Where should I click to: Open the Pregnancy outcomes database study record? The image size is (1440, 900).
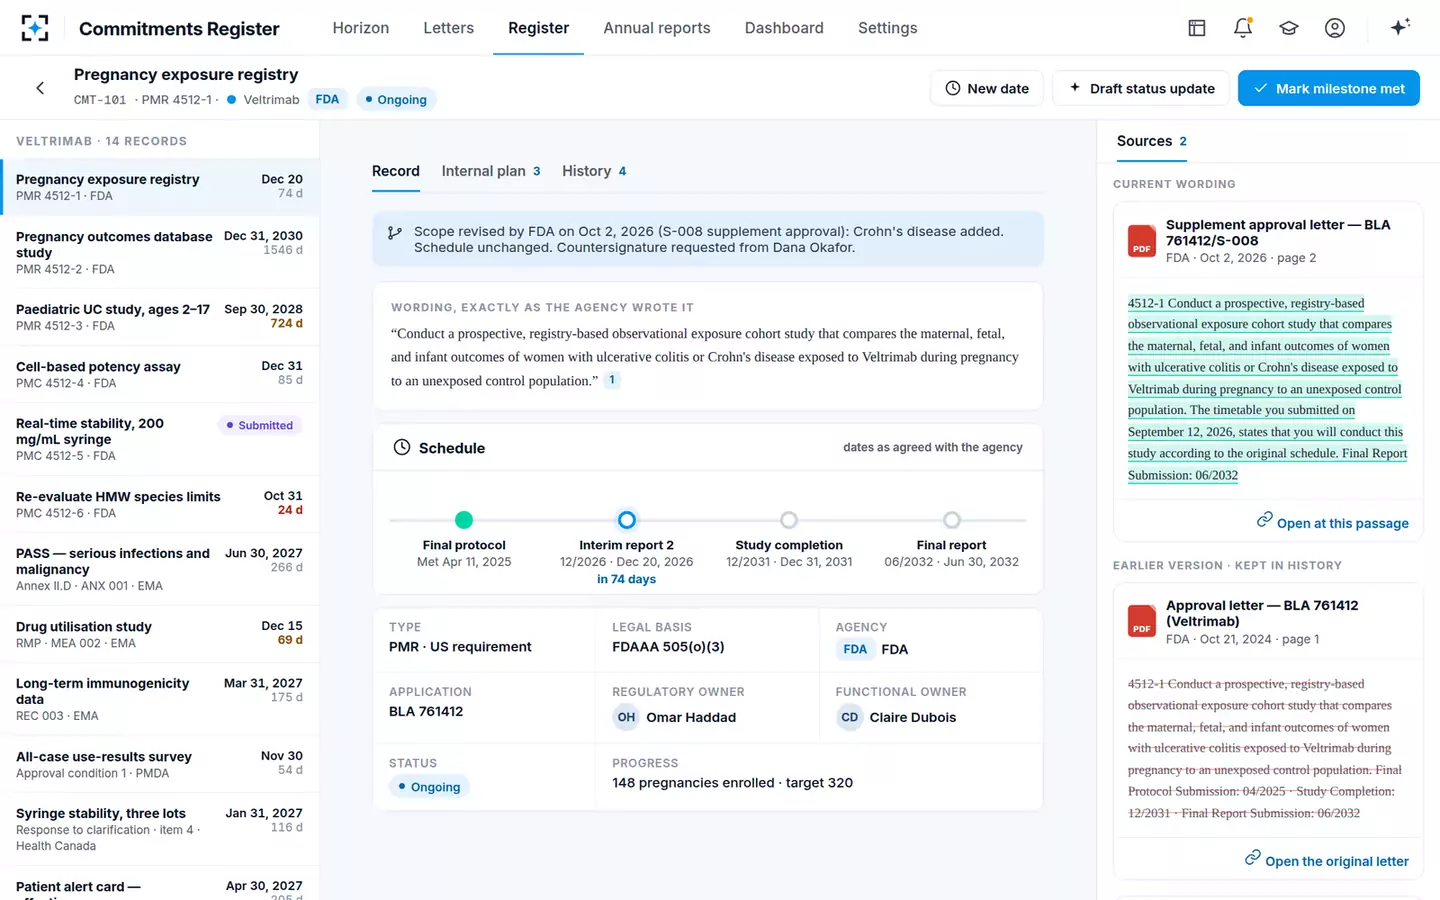tap(160, 252)
